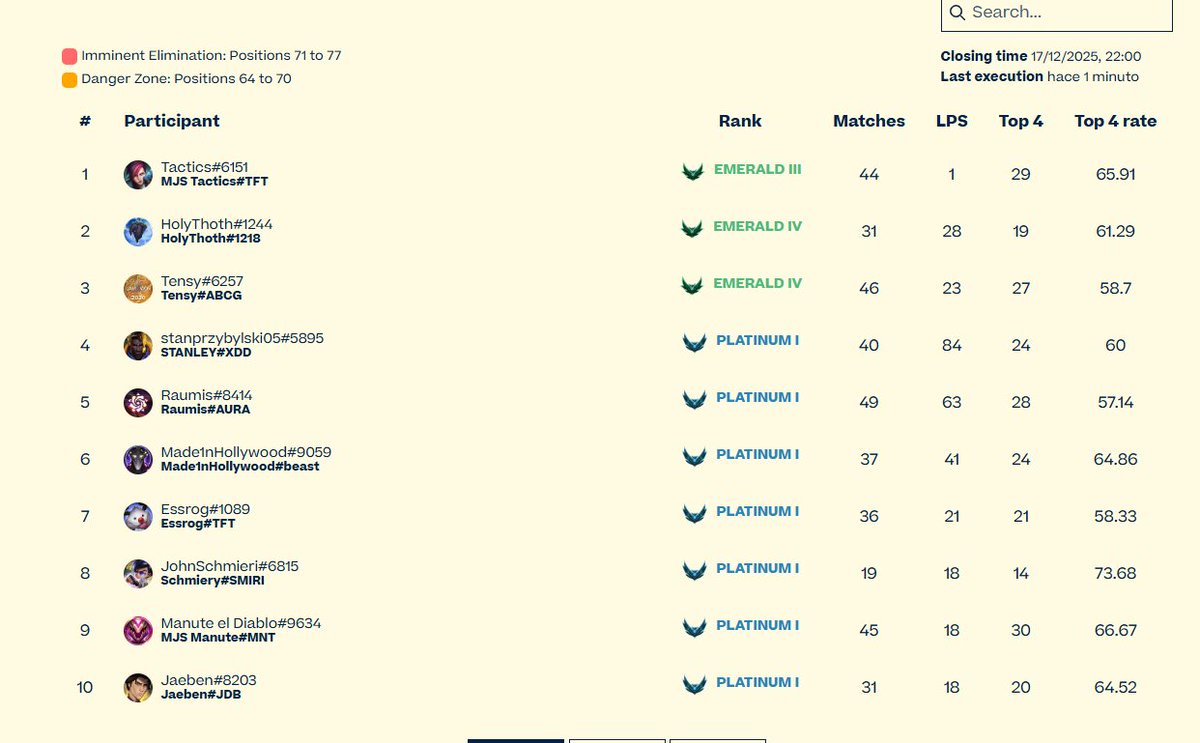Click Platinum I emblem in JohnSchmieri row

click(x=695, y=571)
